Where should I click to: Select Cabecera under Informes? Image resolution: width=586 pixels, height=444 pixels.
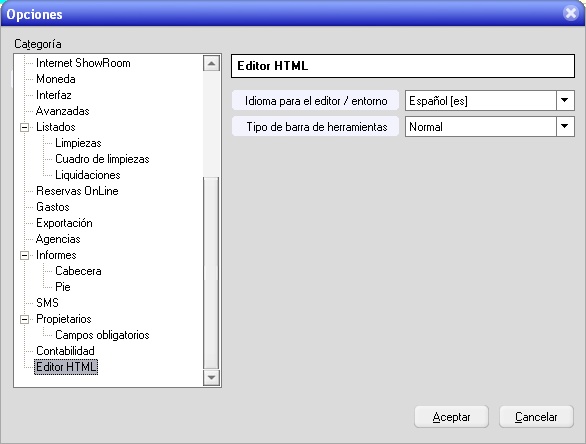coord(78,271)
